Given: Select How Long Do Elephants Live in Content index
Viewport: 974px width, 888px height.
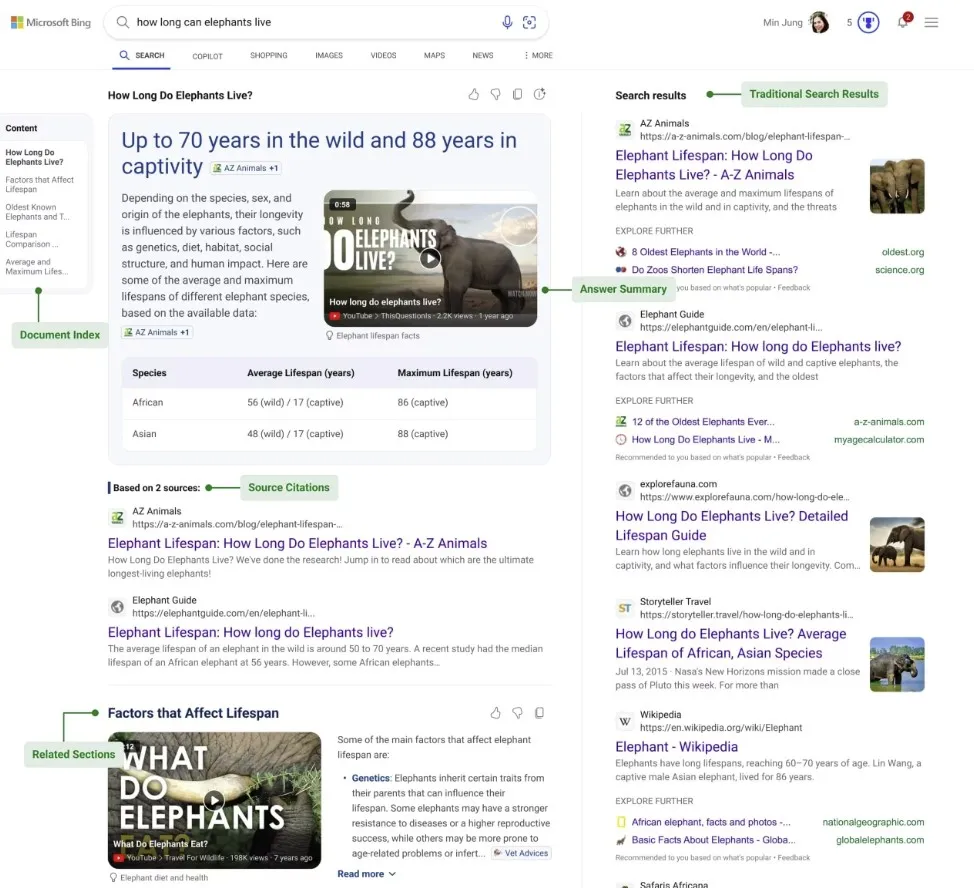Looking at the screenshot, I should (34, 157).
